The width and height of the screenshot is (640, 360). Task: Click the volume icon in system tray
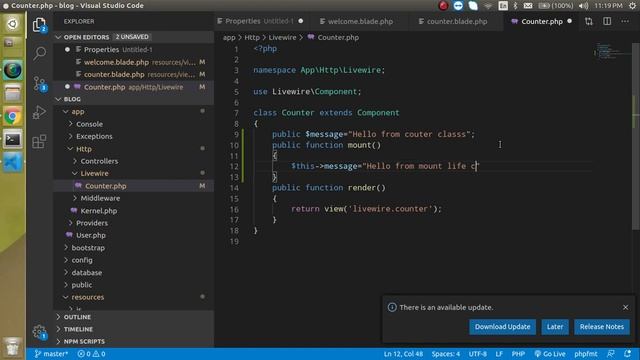(x=584, y=6)
